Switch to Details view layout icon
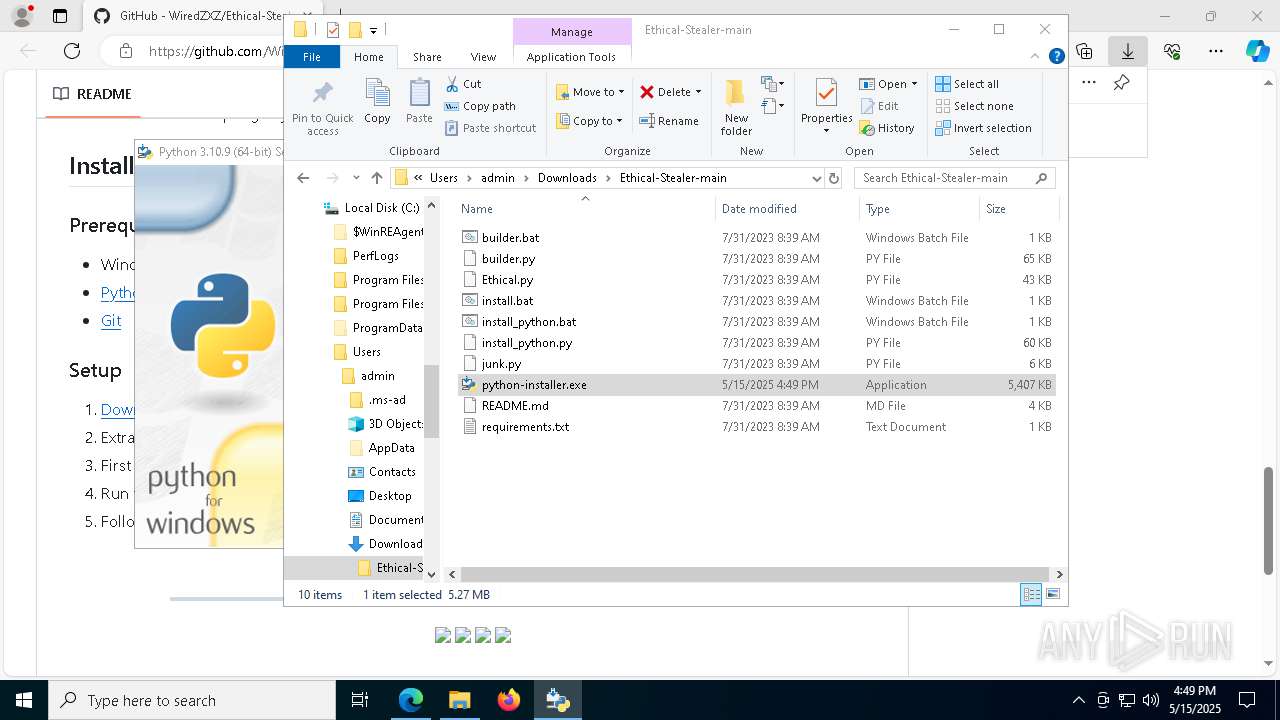This screenshot has height=720, width=1280. 1031,594
